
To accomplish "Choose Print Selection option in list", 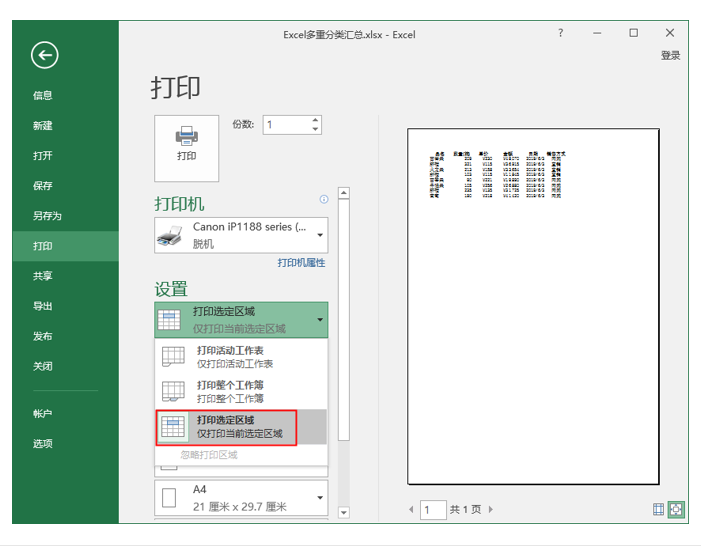I will tap(241, 427).
